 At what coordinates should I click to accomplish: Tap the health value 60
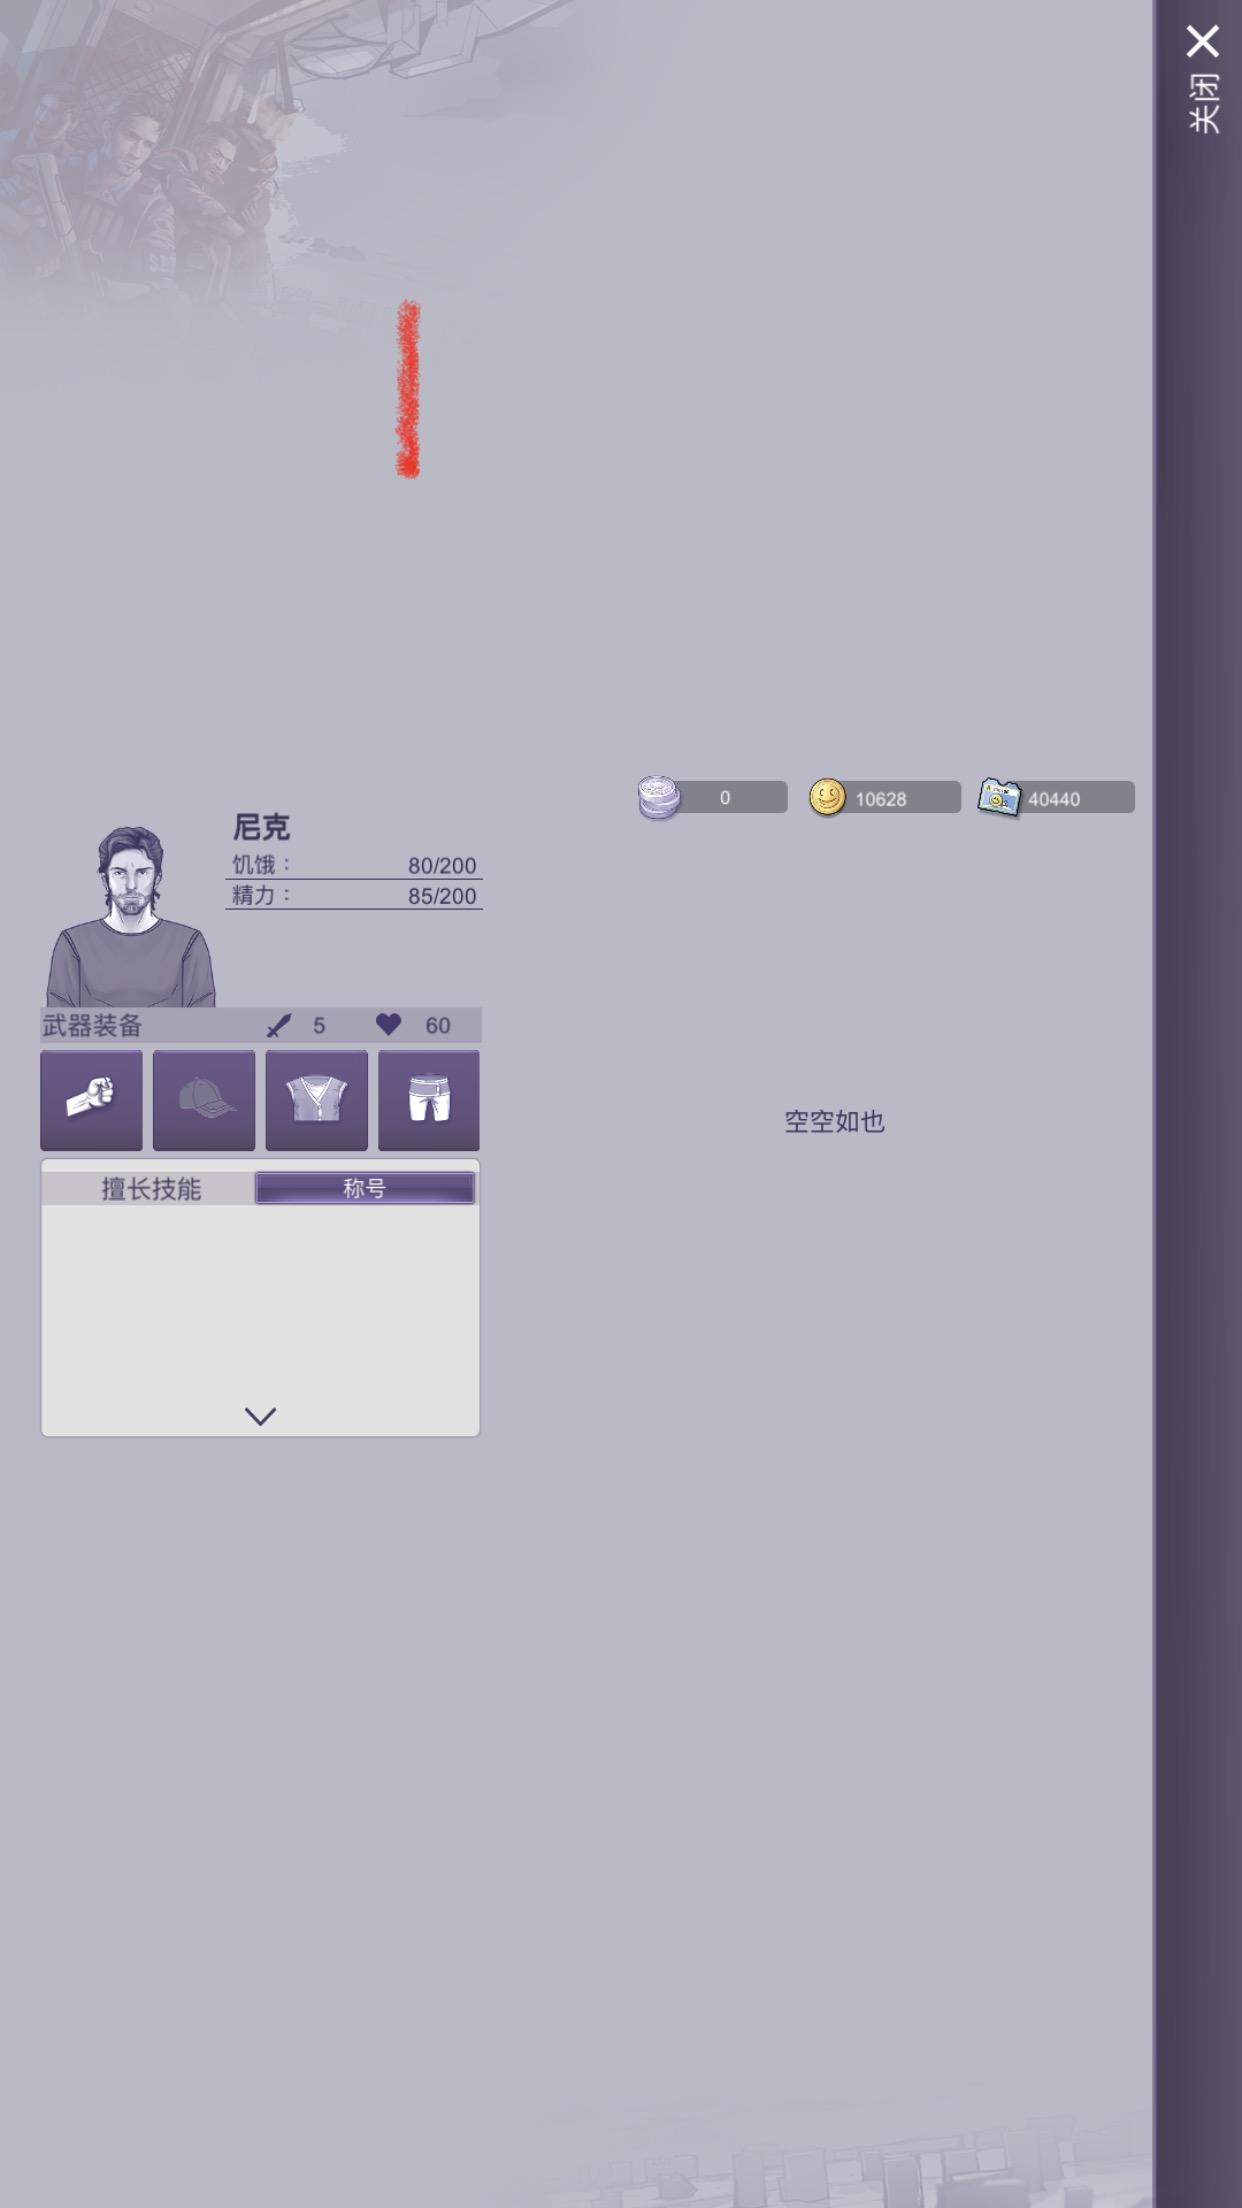[x=437, y=1025]
